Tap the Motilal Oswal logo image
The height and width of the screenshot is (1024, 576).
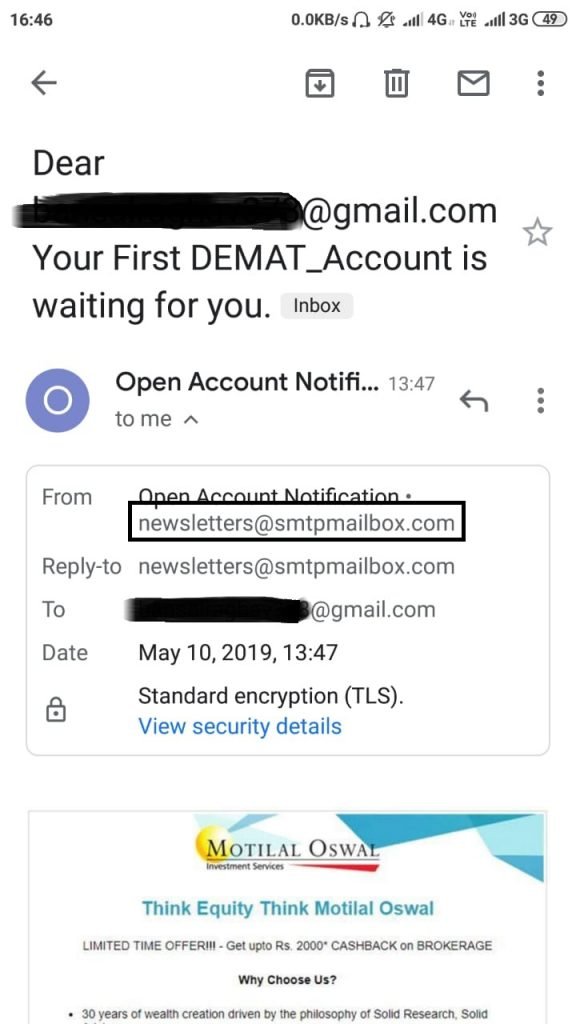(287, 849)
